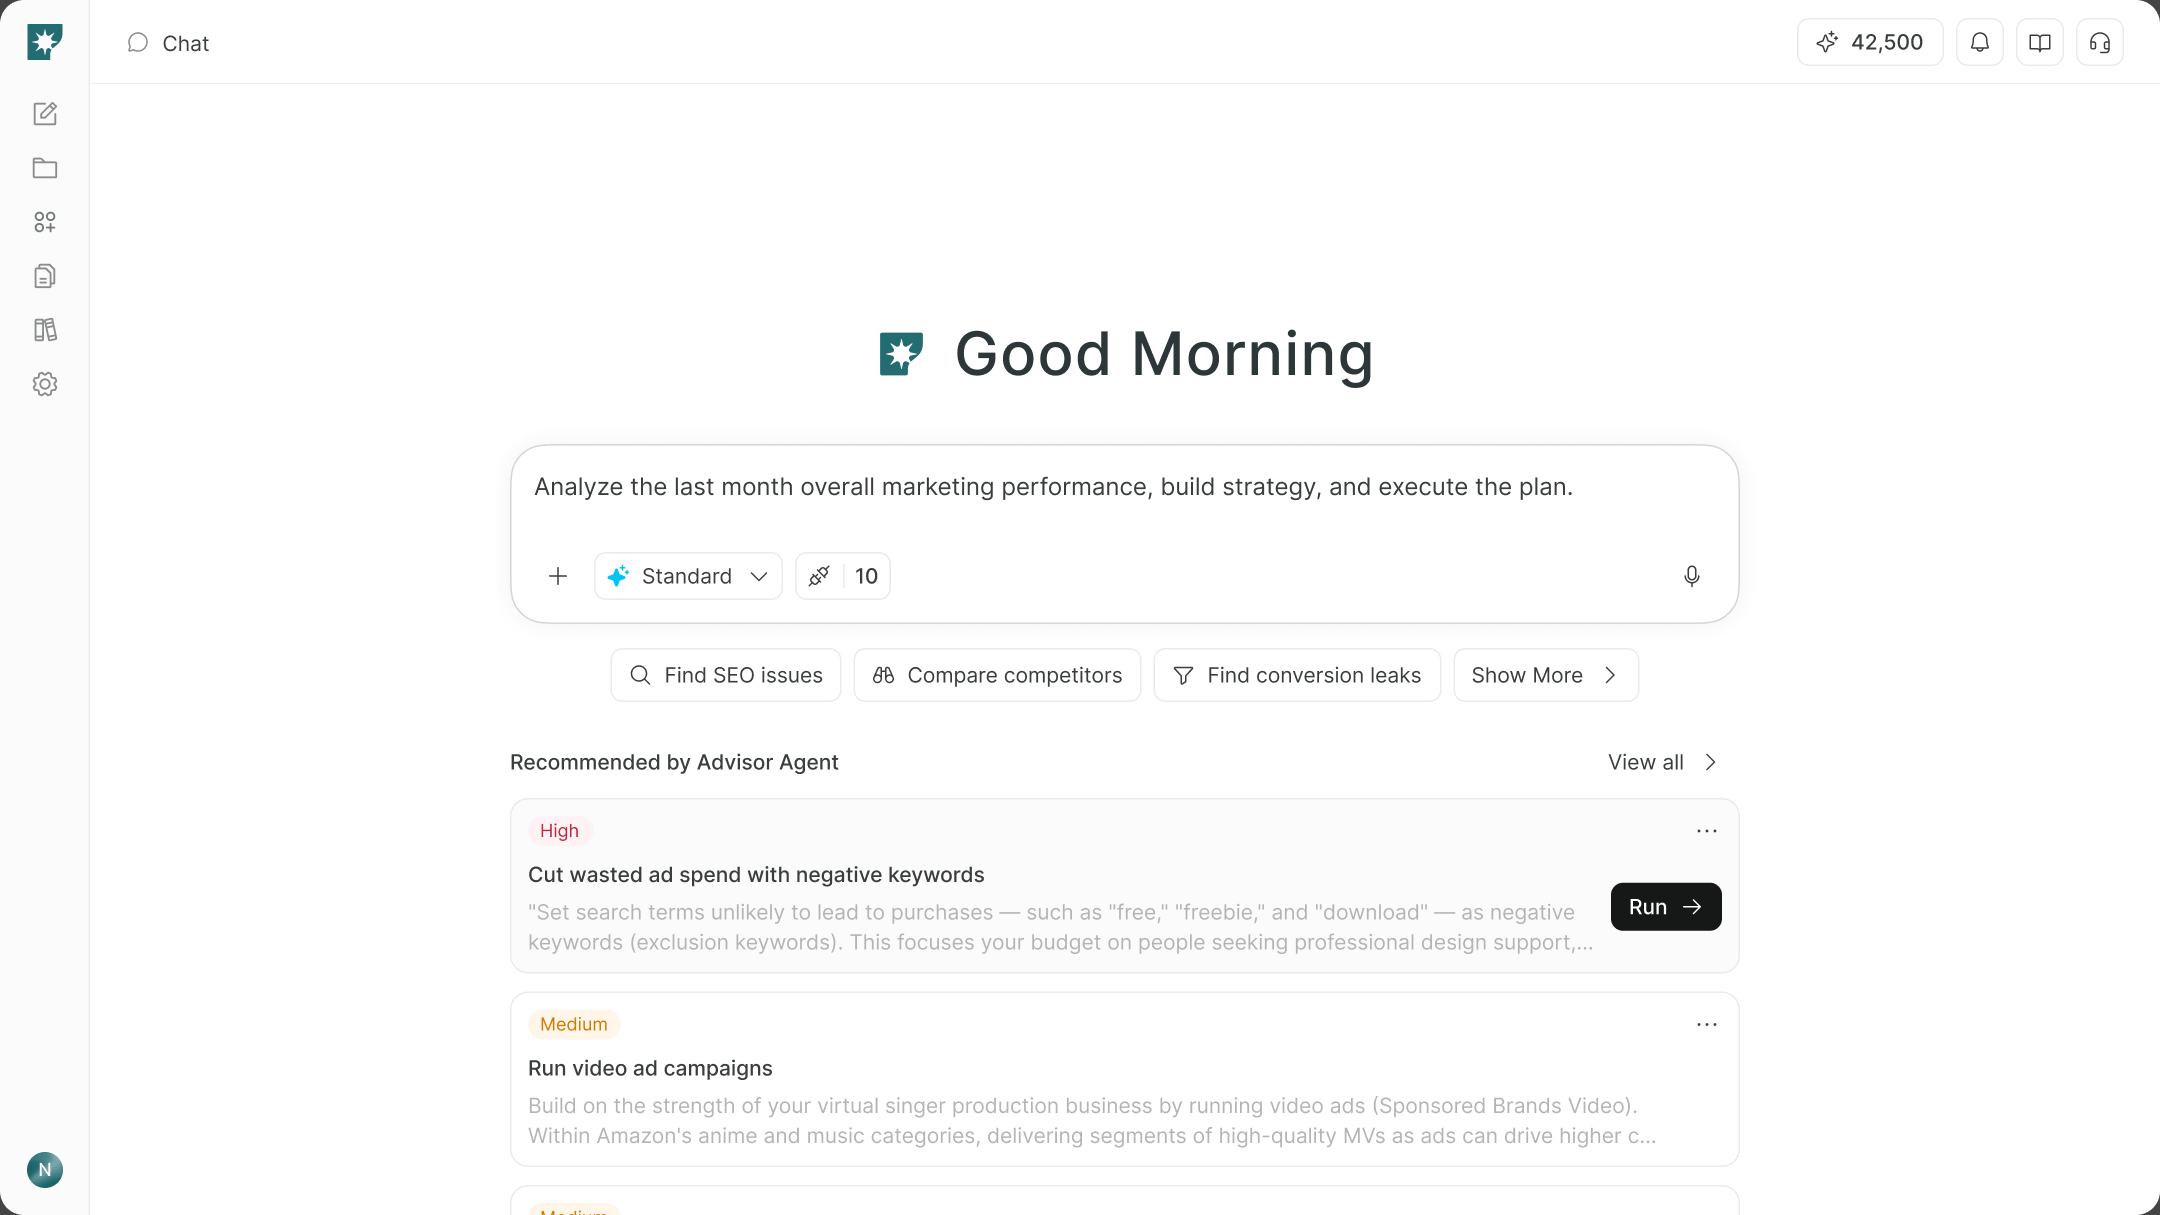Select the Find SEO issues suggestion

726,675
